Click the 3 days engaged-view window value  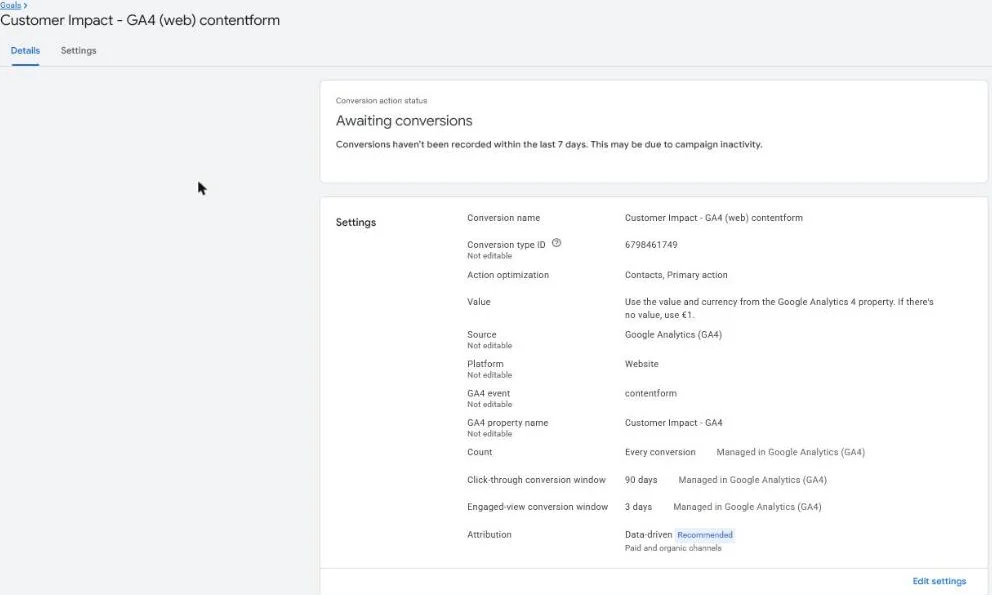pos(638,507)
